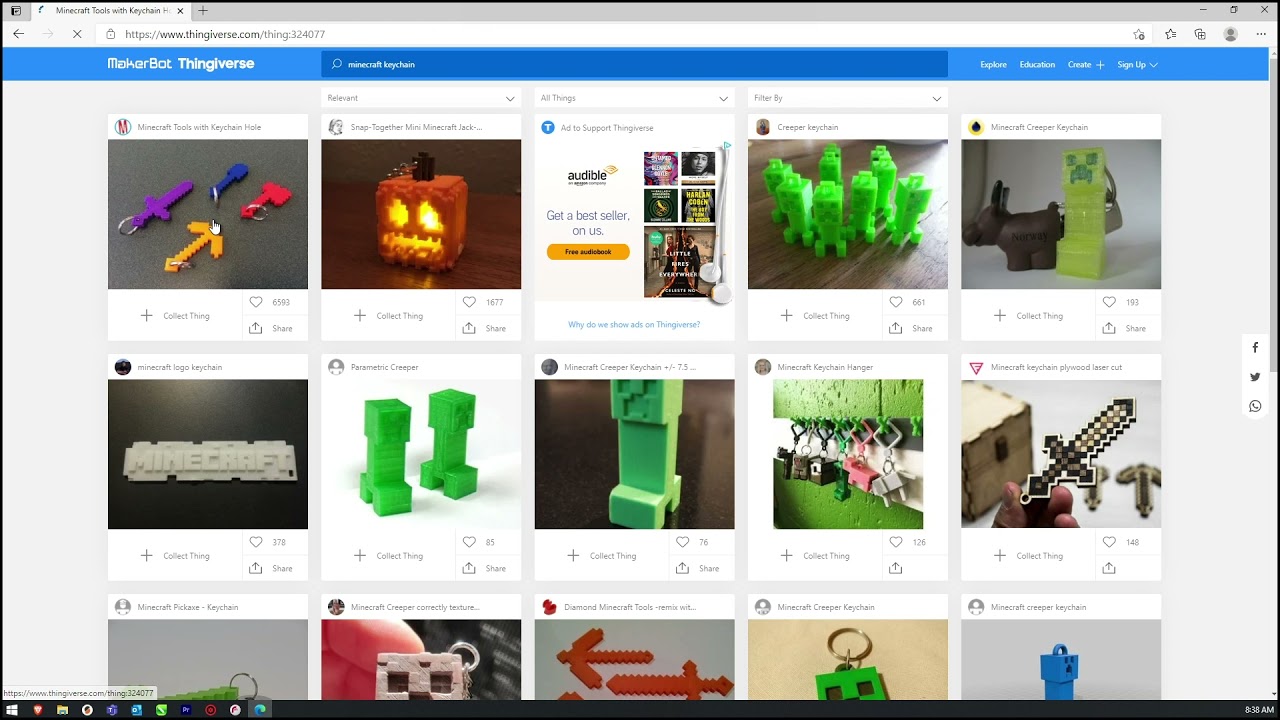The width and height of the screenshot is (1280, 720).
Task: Like the Snap-Together Mini Minecraft Jack card
Action: coord(469,302)
